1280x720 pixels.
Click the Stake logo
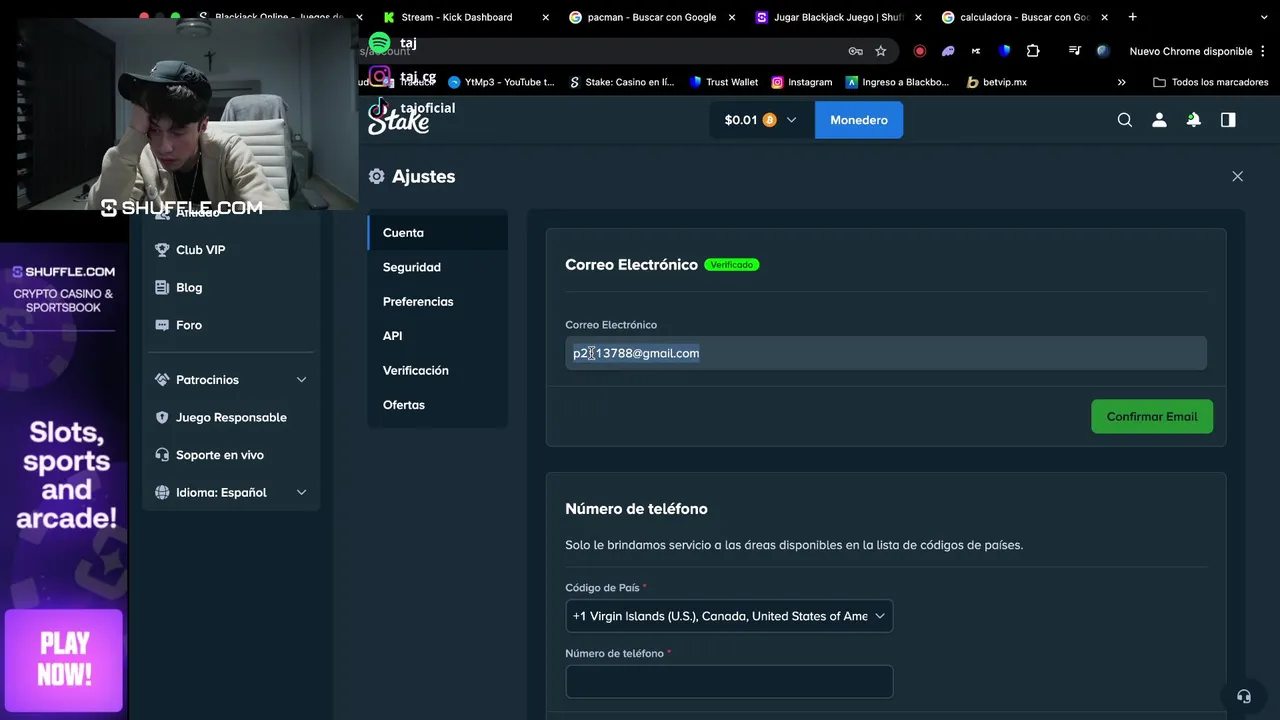398,121
